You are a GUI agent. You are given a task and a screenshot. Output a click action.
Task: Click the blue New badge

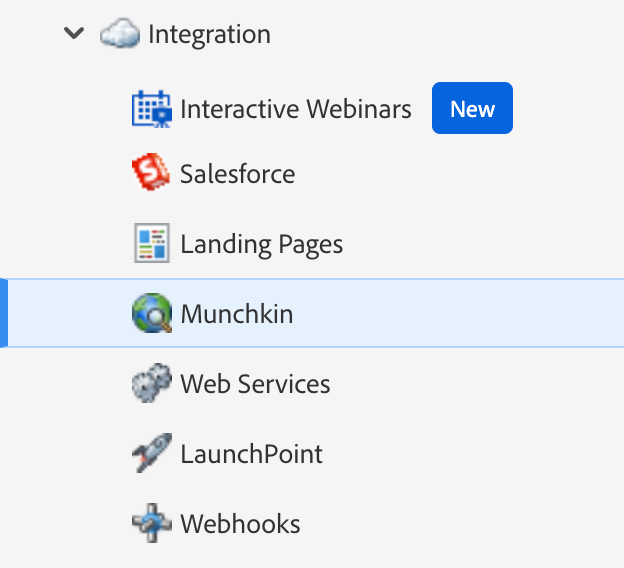pyautogui.click(x=472, y=108)
